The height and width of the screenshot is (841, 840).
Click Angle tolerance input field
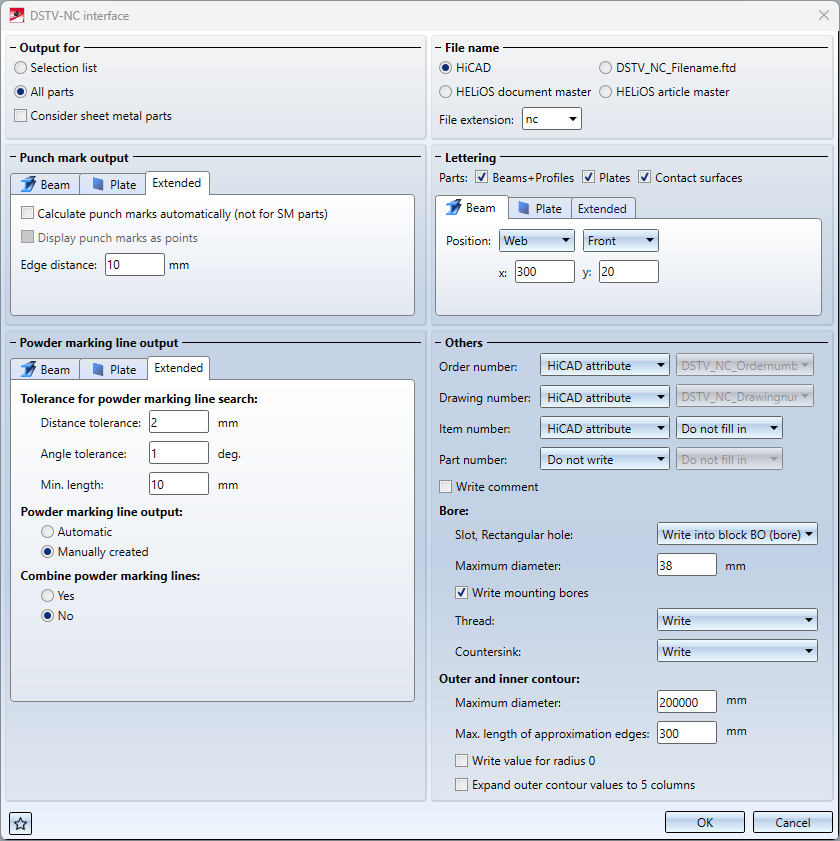(179, 453)
